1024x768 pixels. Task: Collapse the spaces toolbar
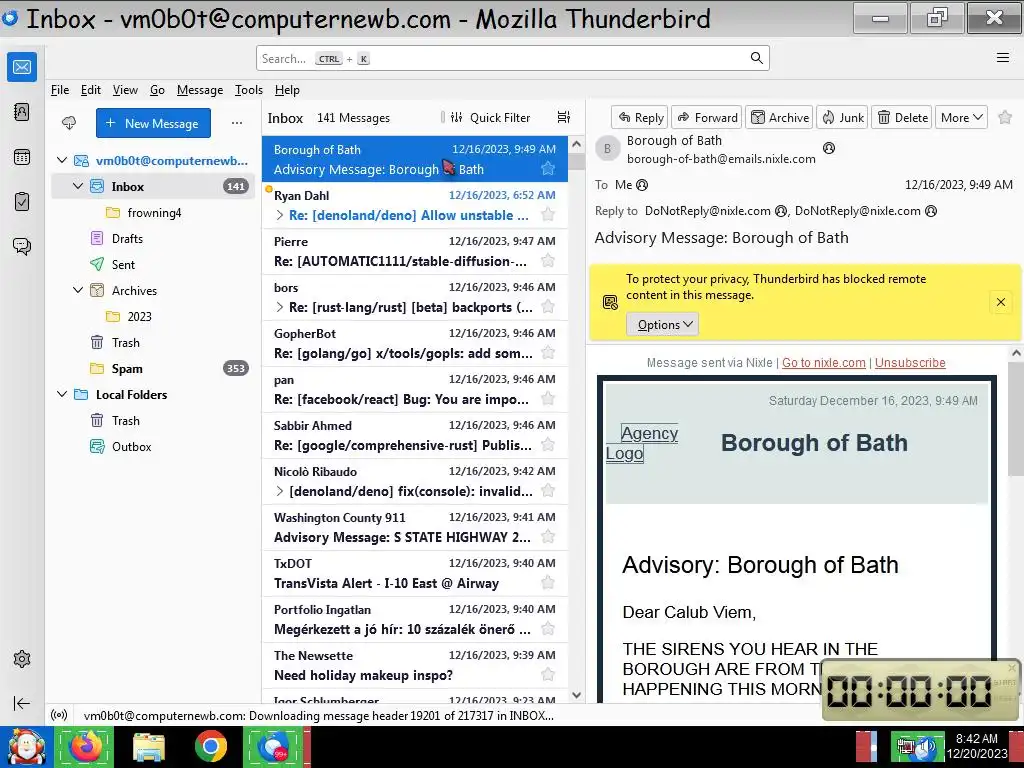[x=22, y=703]
